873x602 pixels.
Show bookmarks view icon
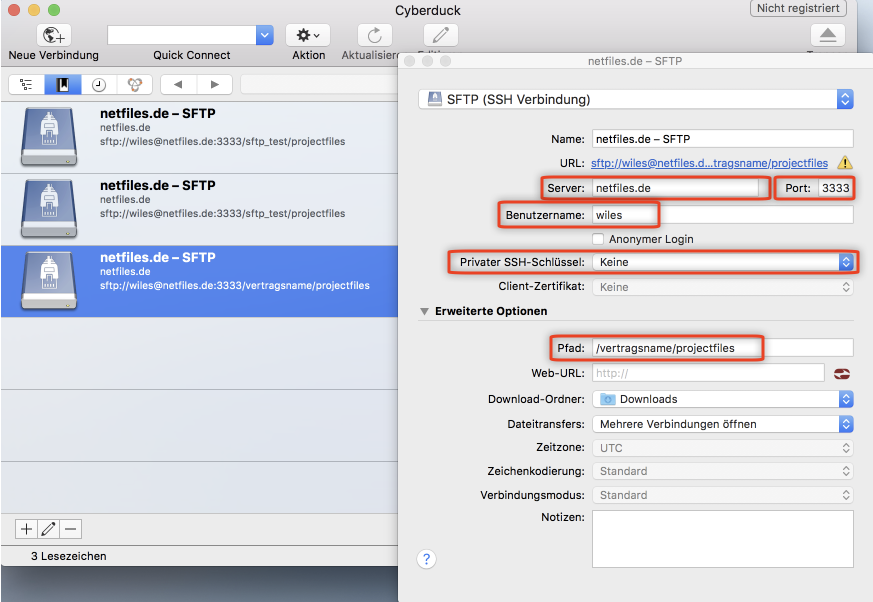tap(63, 85)
